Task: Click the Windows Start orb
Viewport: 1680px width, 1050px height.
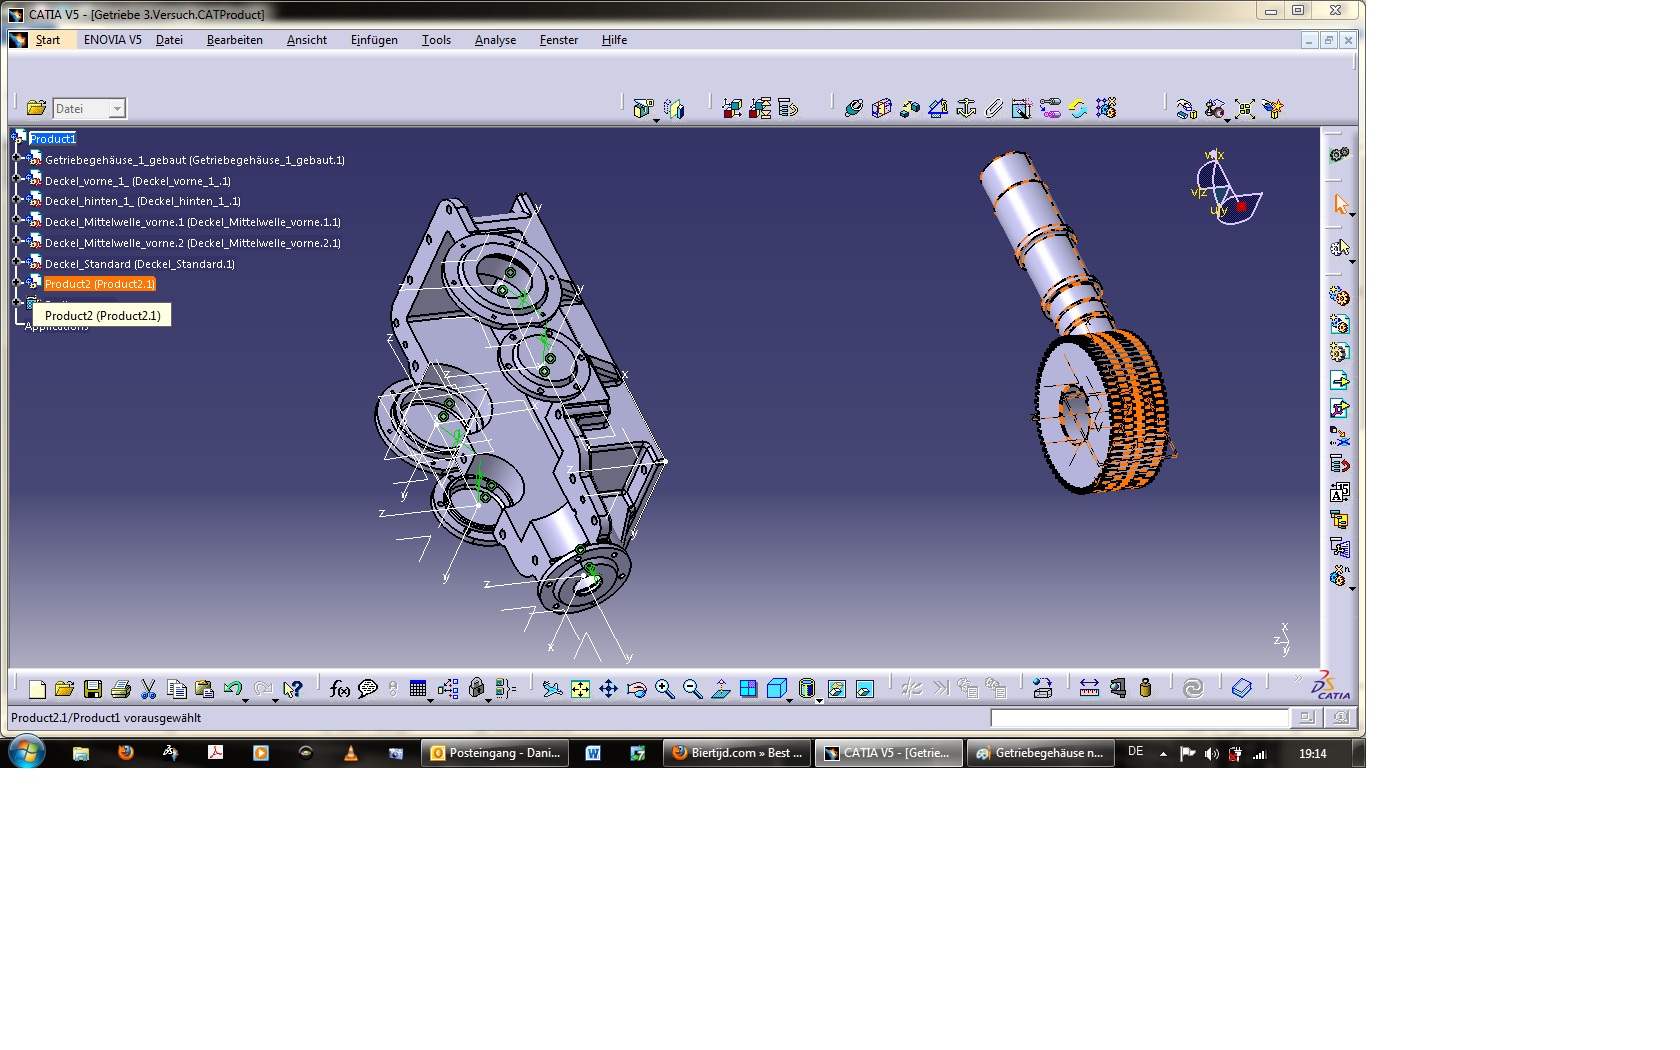Action: coord(27,752)
